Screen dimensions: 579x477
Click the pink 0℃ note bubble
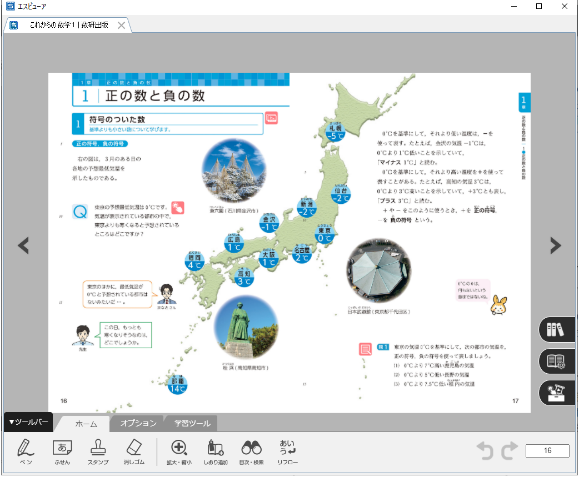click(473, 290)
